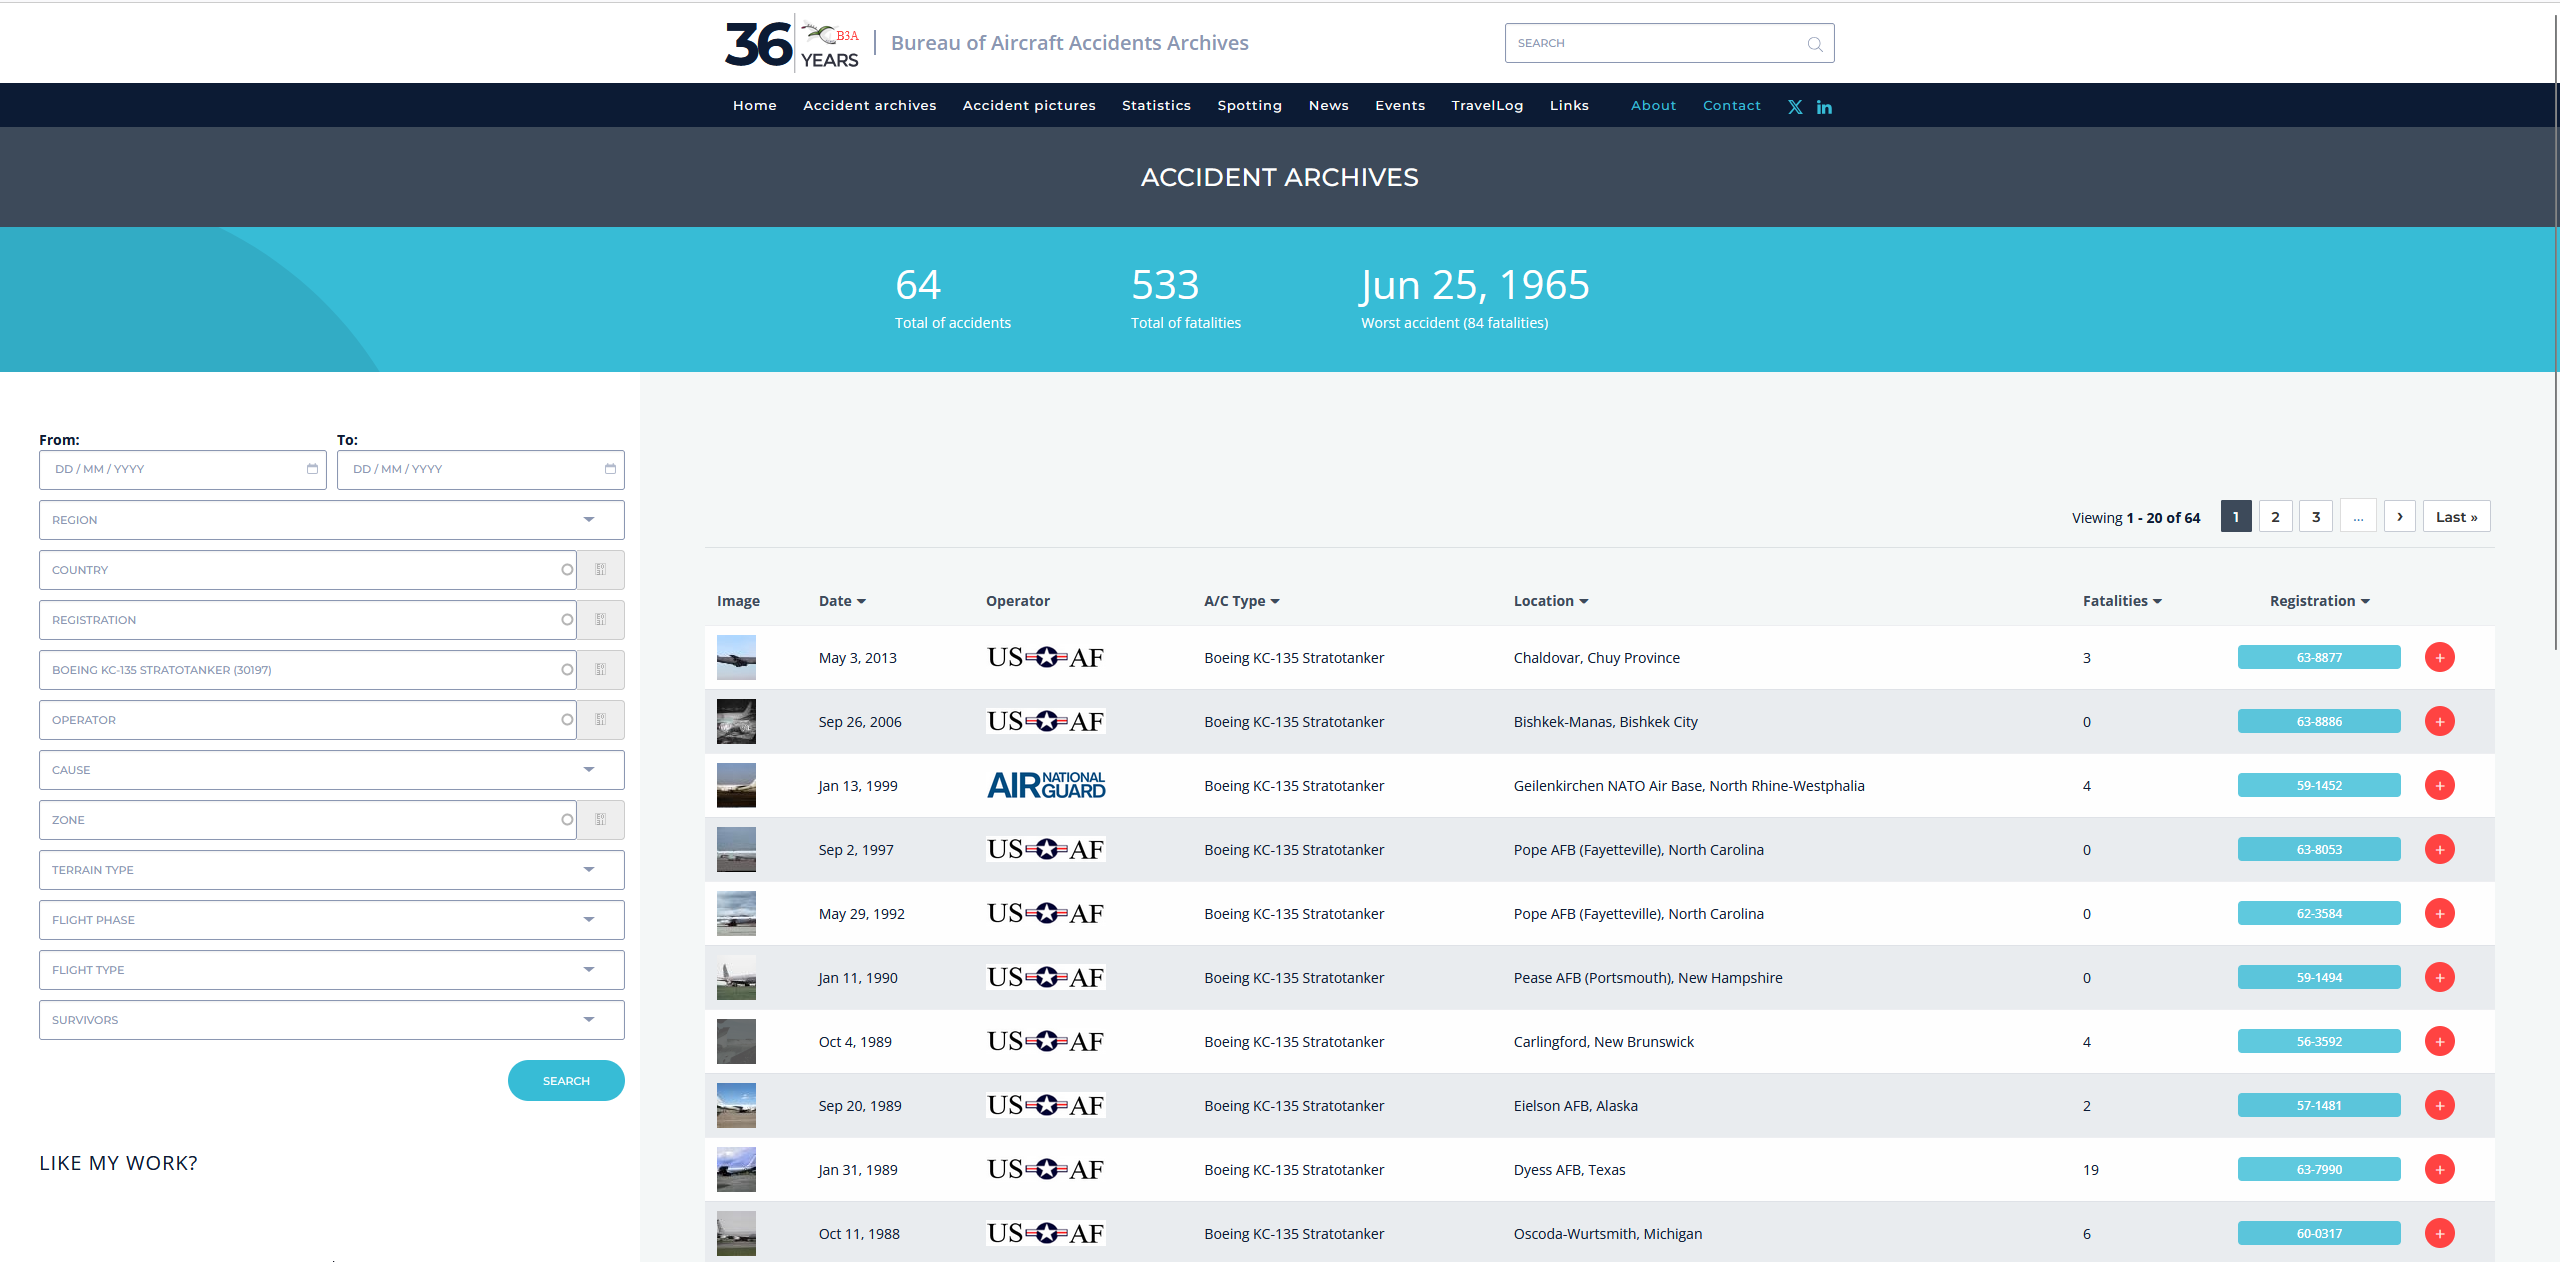Click the 36 Years B3A logo
Screen dimensions: 2560x1262
[x=791, y=44]
